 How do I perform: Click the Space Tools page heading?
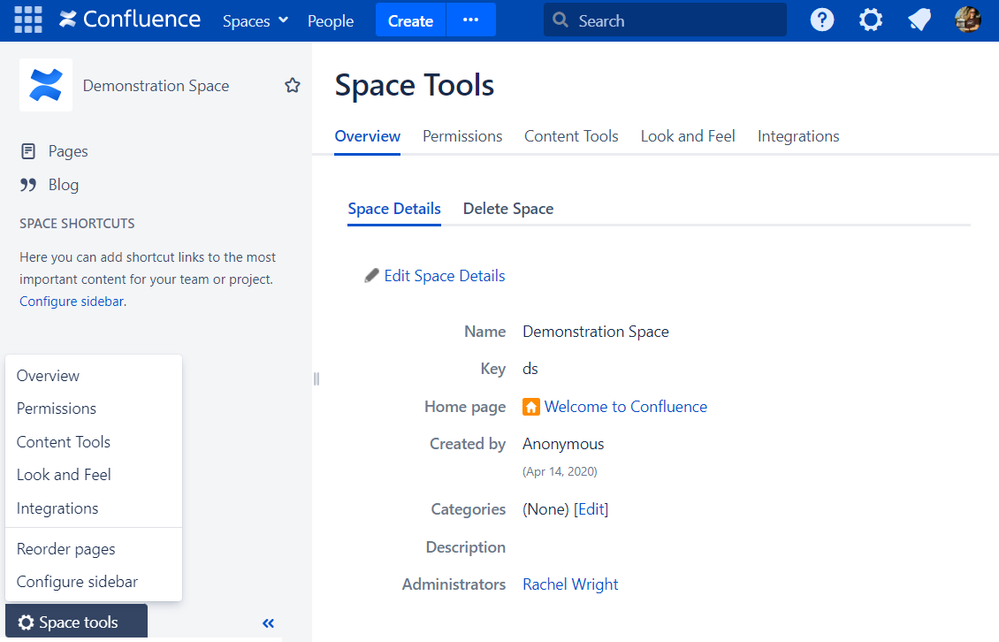[414, 85]
